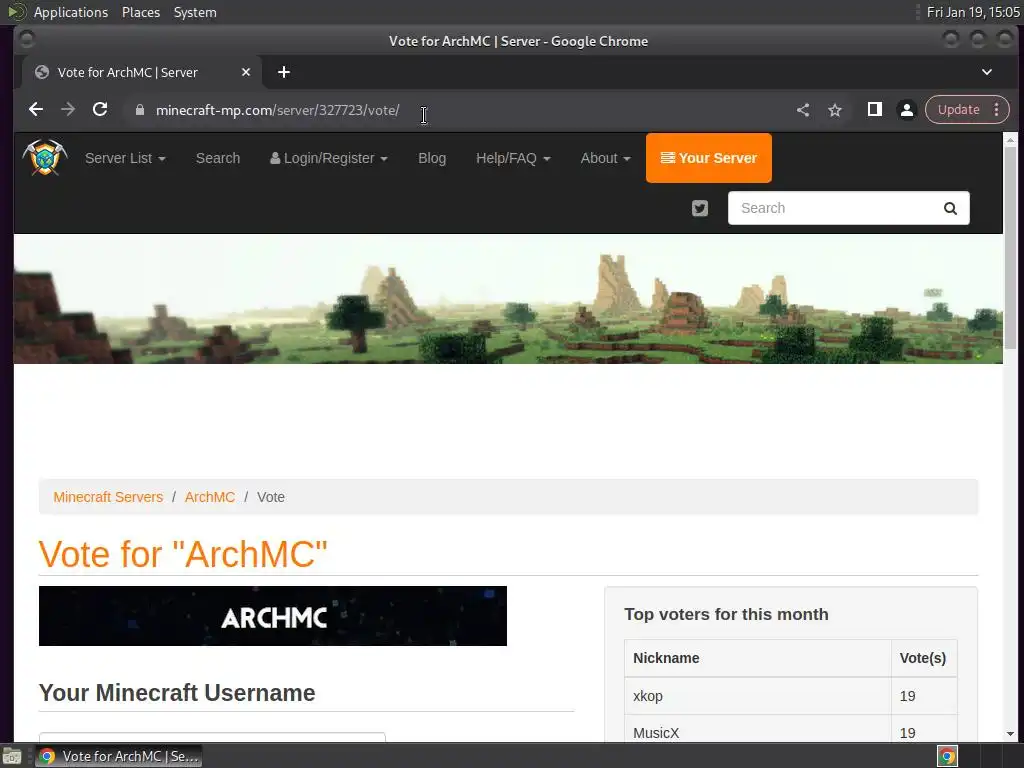Click the Top voters for this month heading

coord(726,615)
